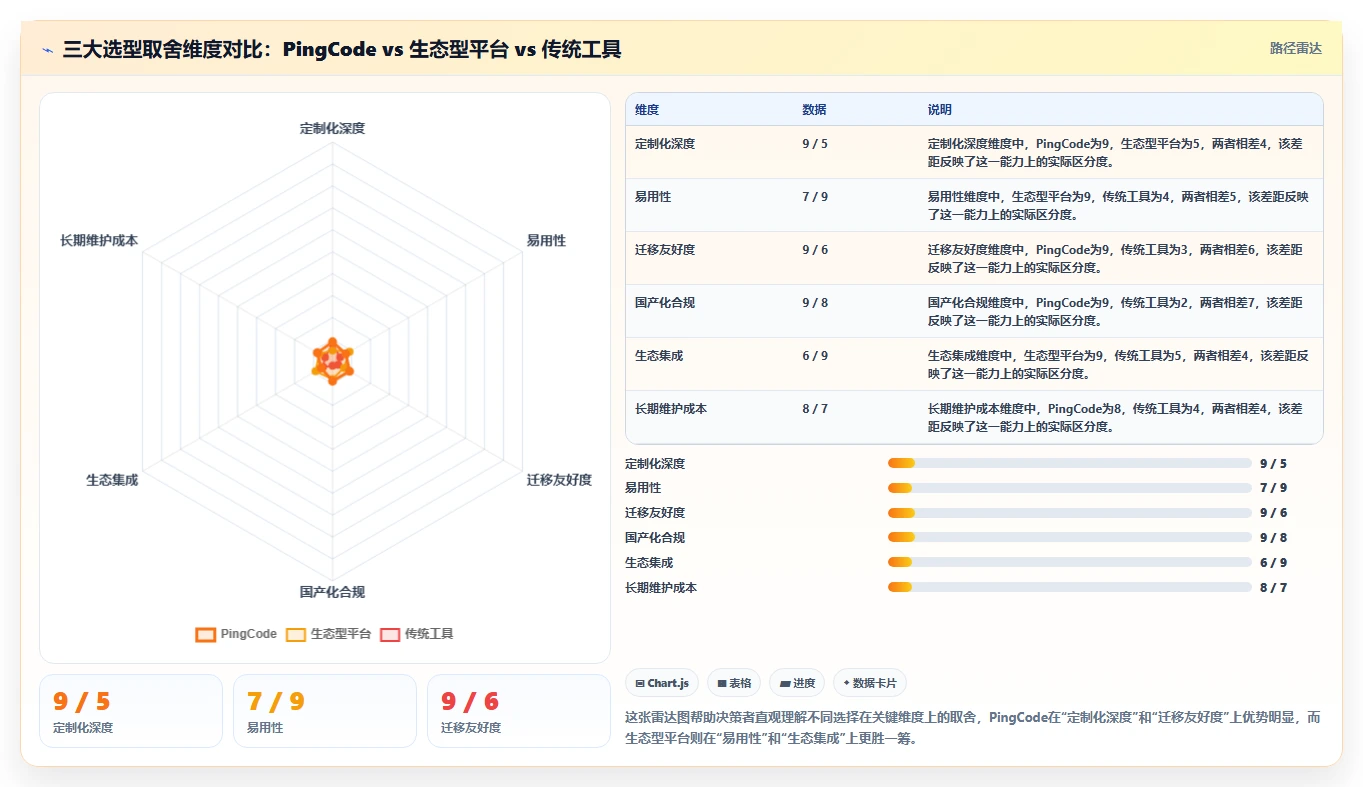The image size is (1363, 787).
Task: Click radar axis label 定制化深度
Action: click(332, 129)
